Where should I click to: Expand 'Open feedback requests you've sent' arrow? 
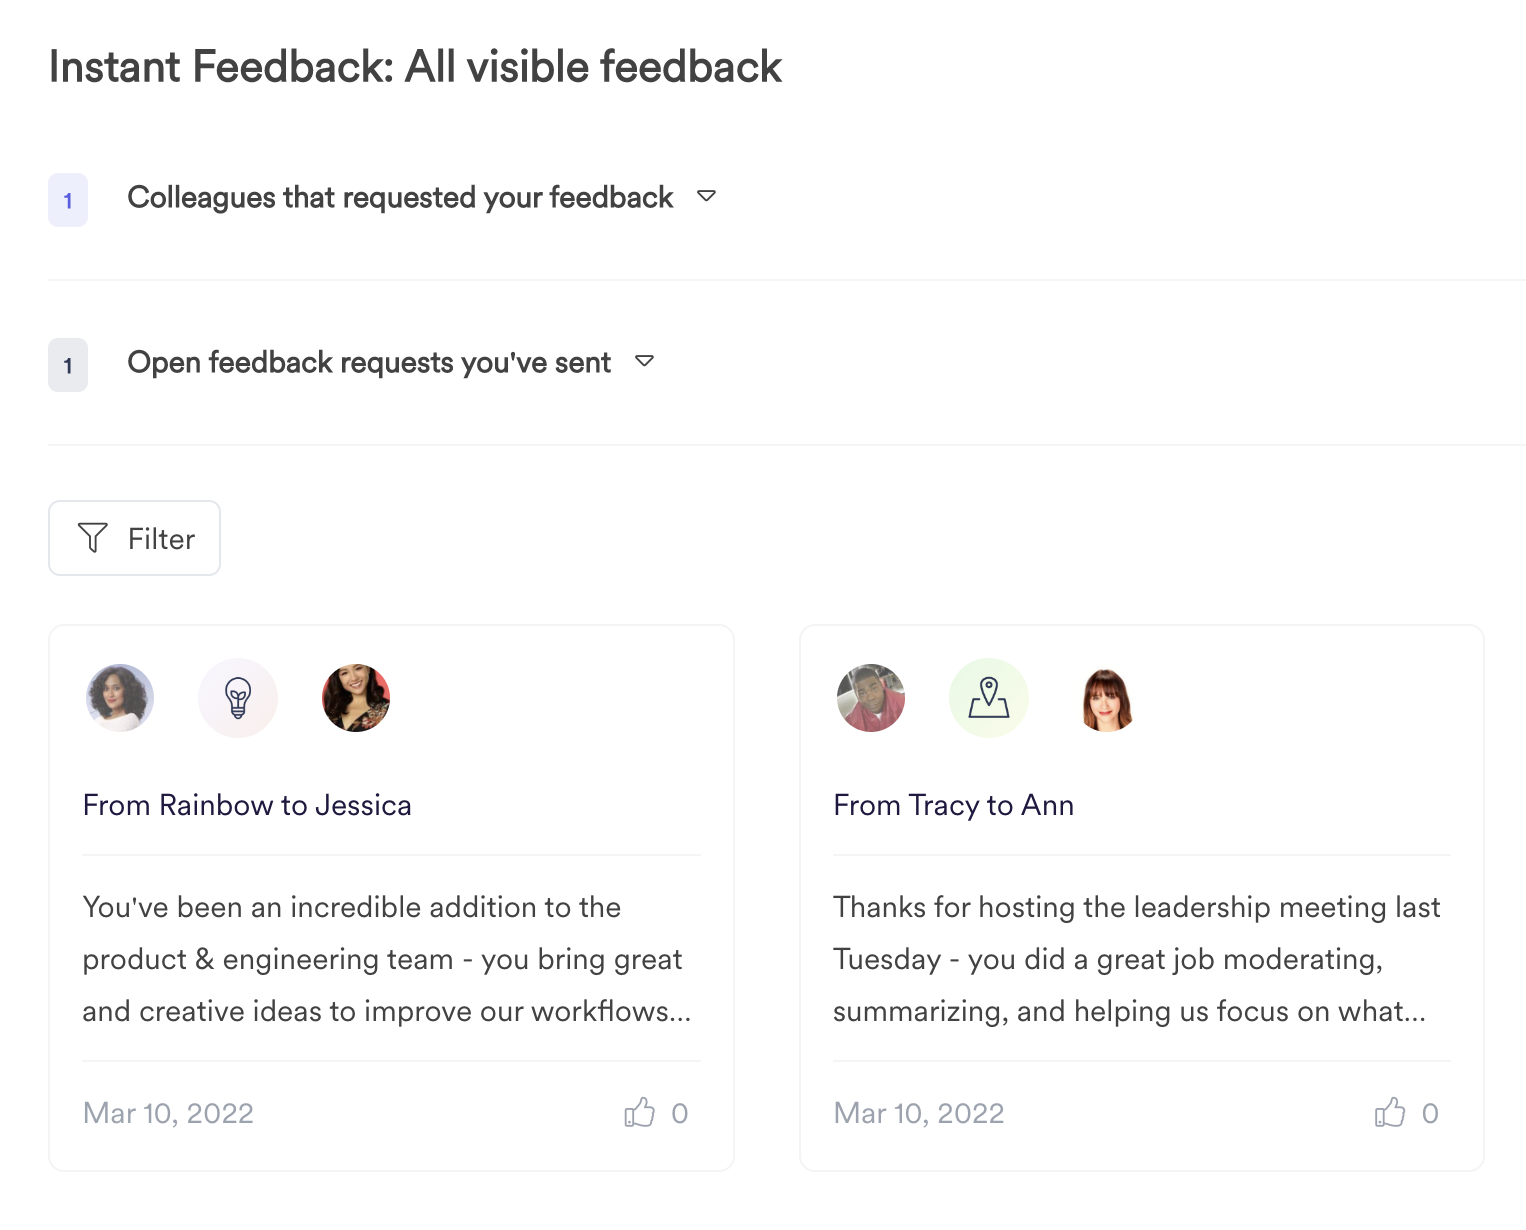click(x=644, y=361)
